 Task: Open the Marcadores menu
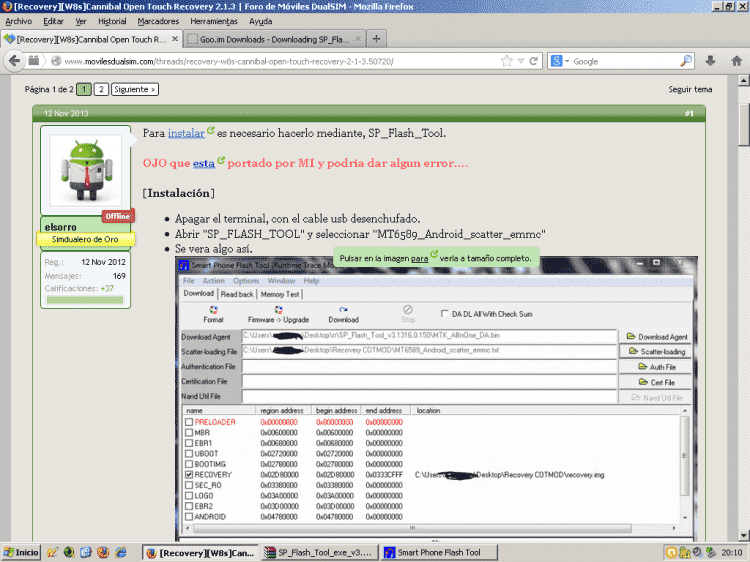158,21
